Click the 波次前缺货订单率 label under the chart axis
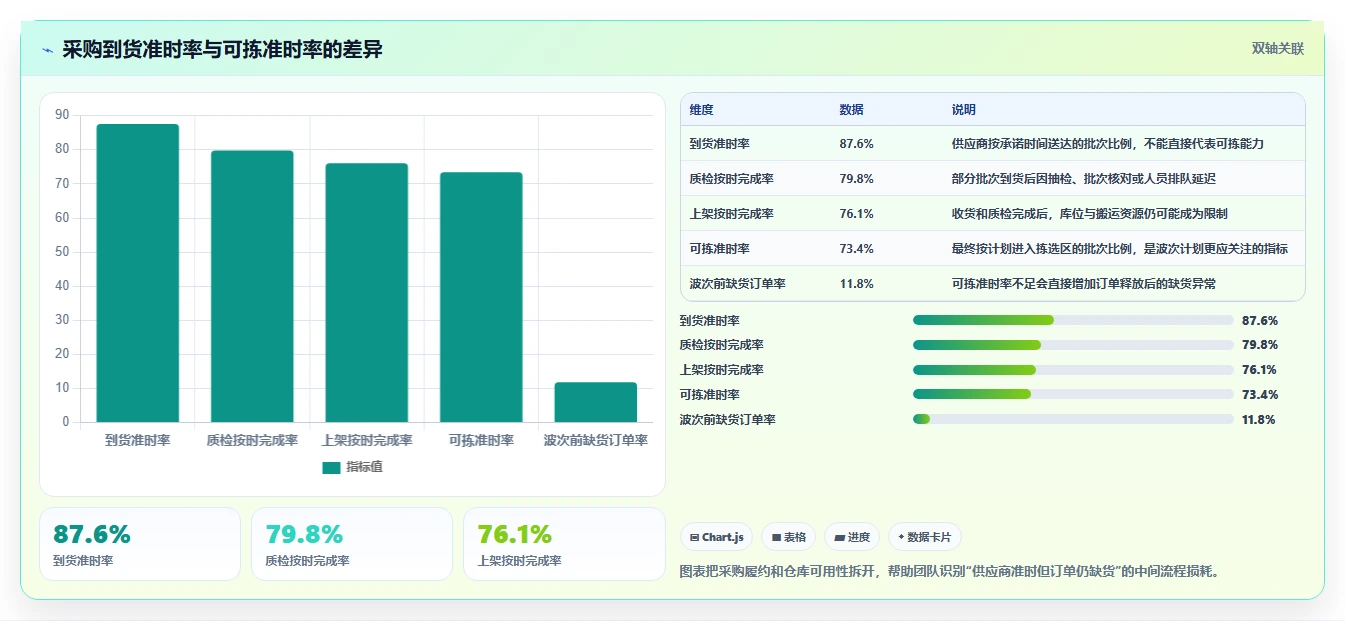The width and height of the screenshot is (1345, 621). pos(596,440)
